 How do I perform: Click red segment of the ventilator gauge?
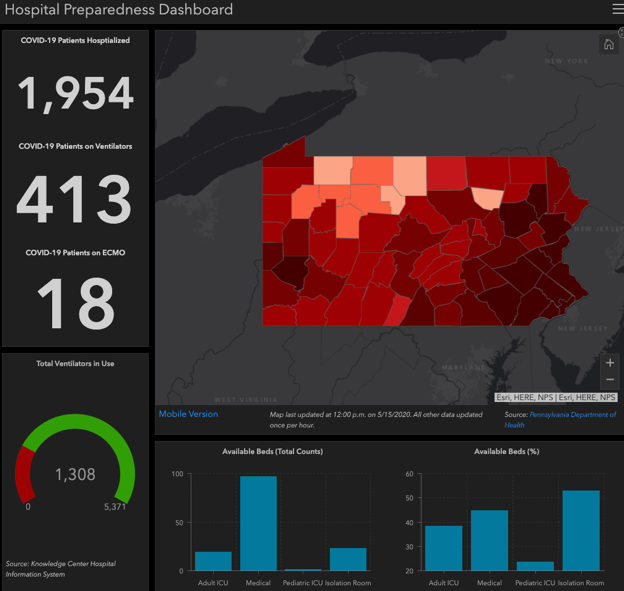pyautogui.click(x=24, y=473)
